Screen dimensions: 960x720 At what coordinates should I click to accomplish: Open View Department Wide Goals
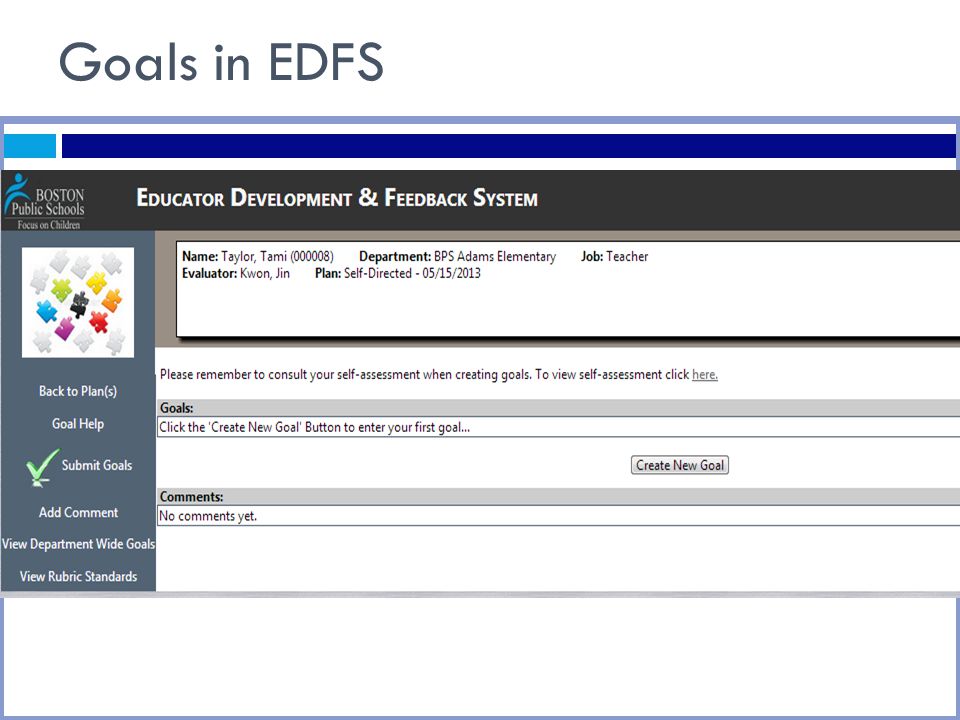tap(78, 544)
